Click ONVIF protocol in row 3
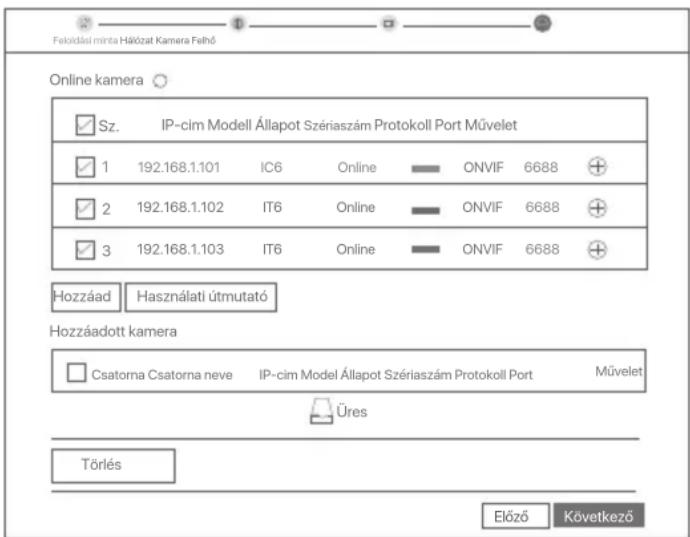 coord(482,249)
